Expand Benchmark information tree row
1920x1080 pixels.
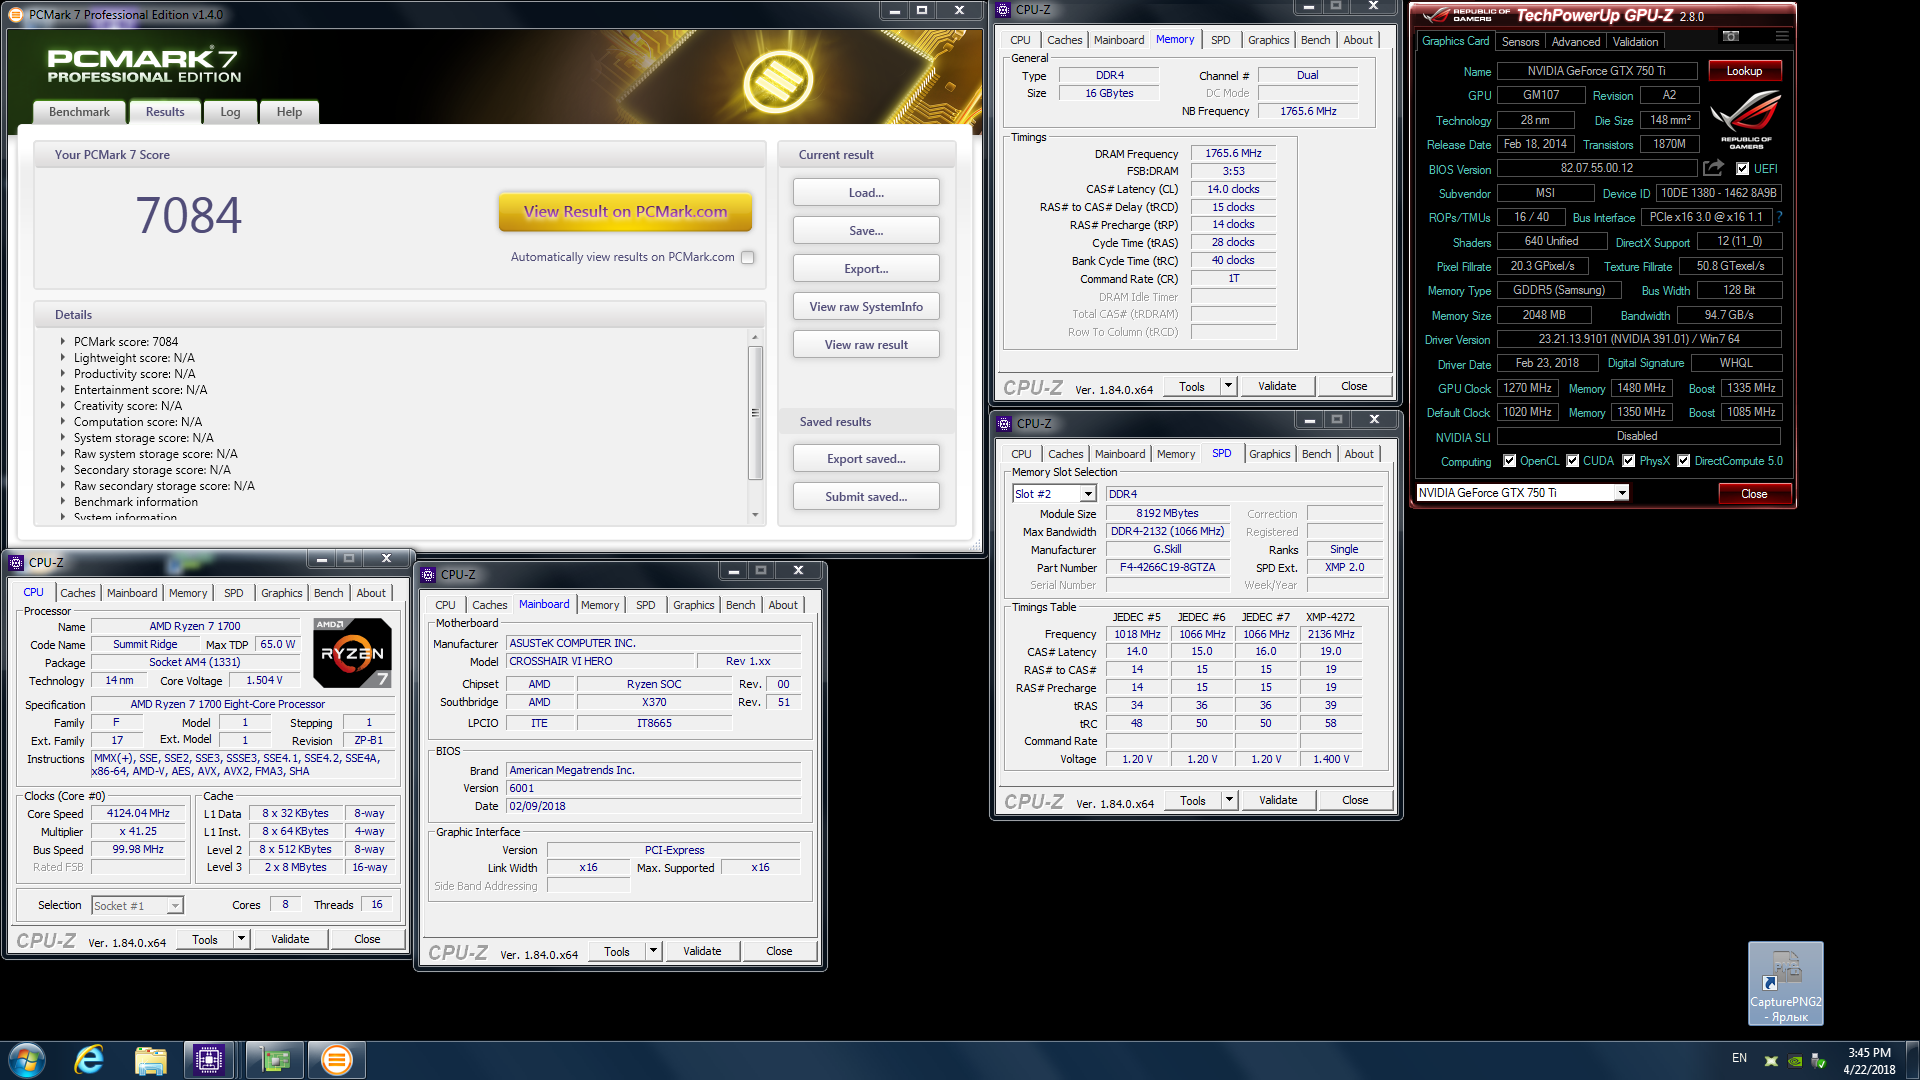[62, 502]
